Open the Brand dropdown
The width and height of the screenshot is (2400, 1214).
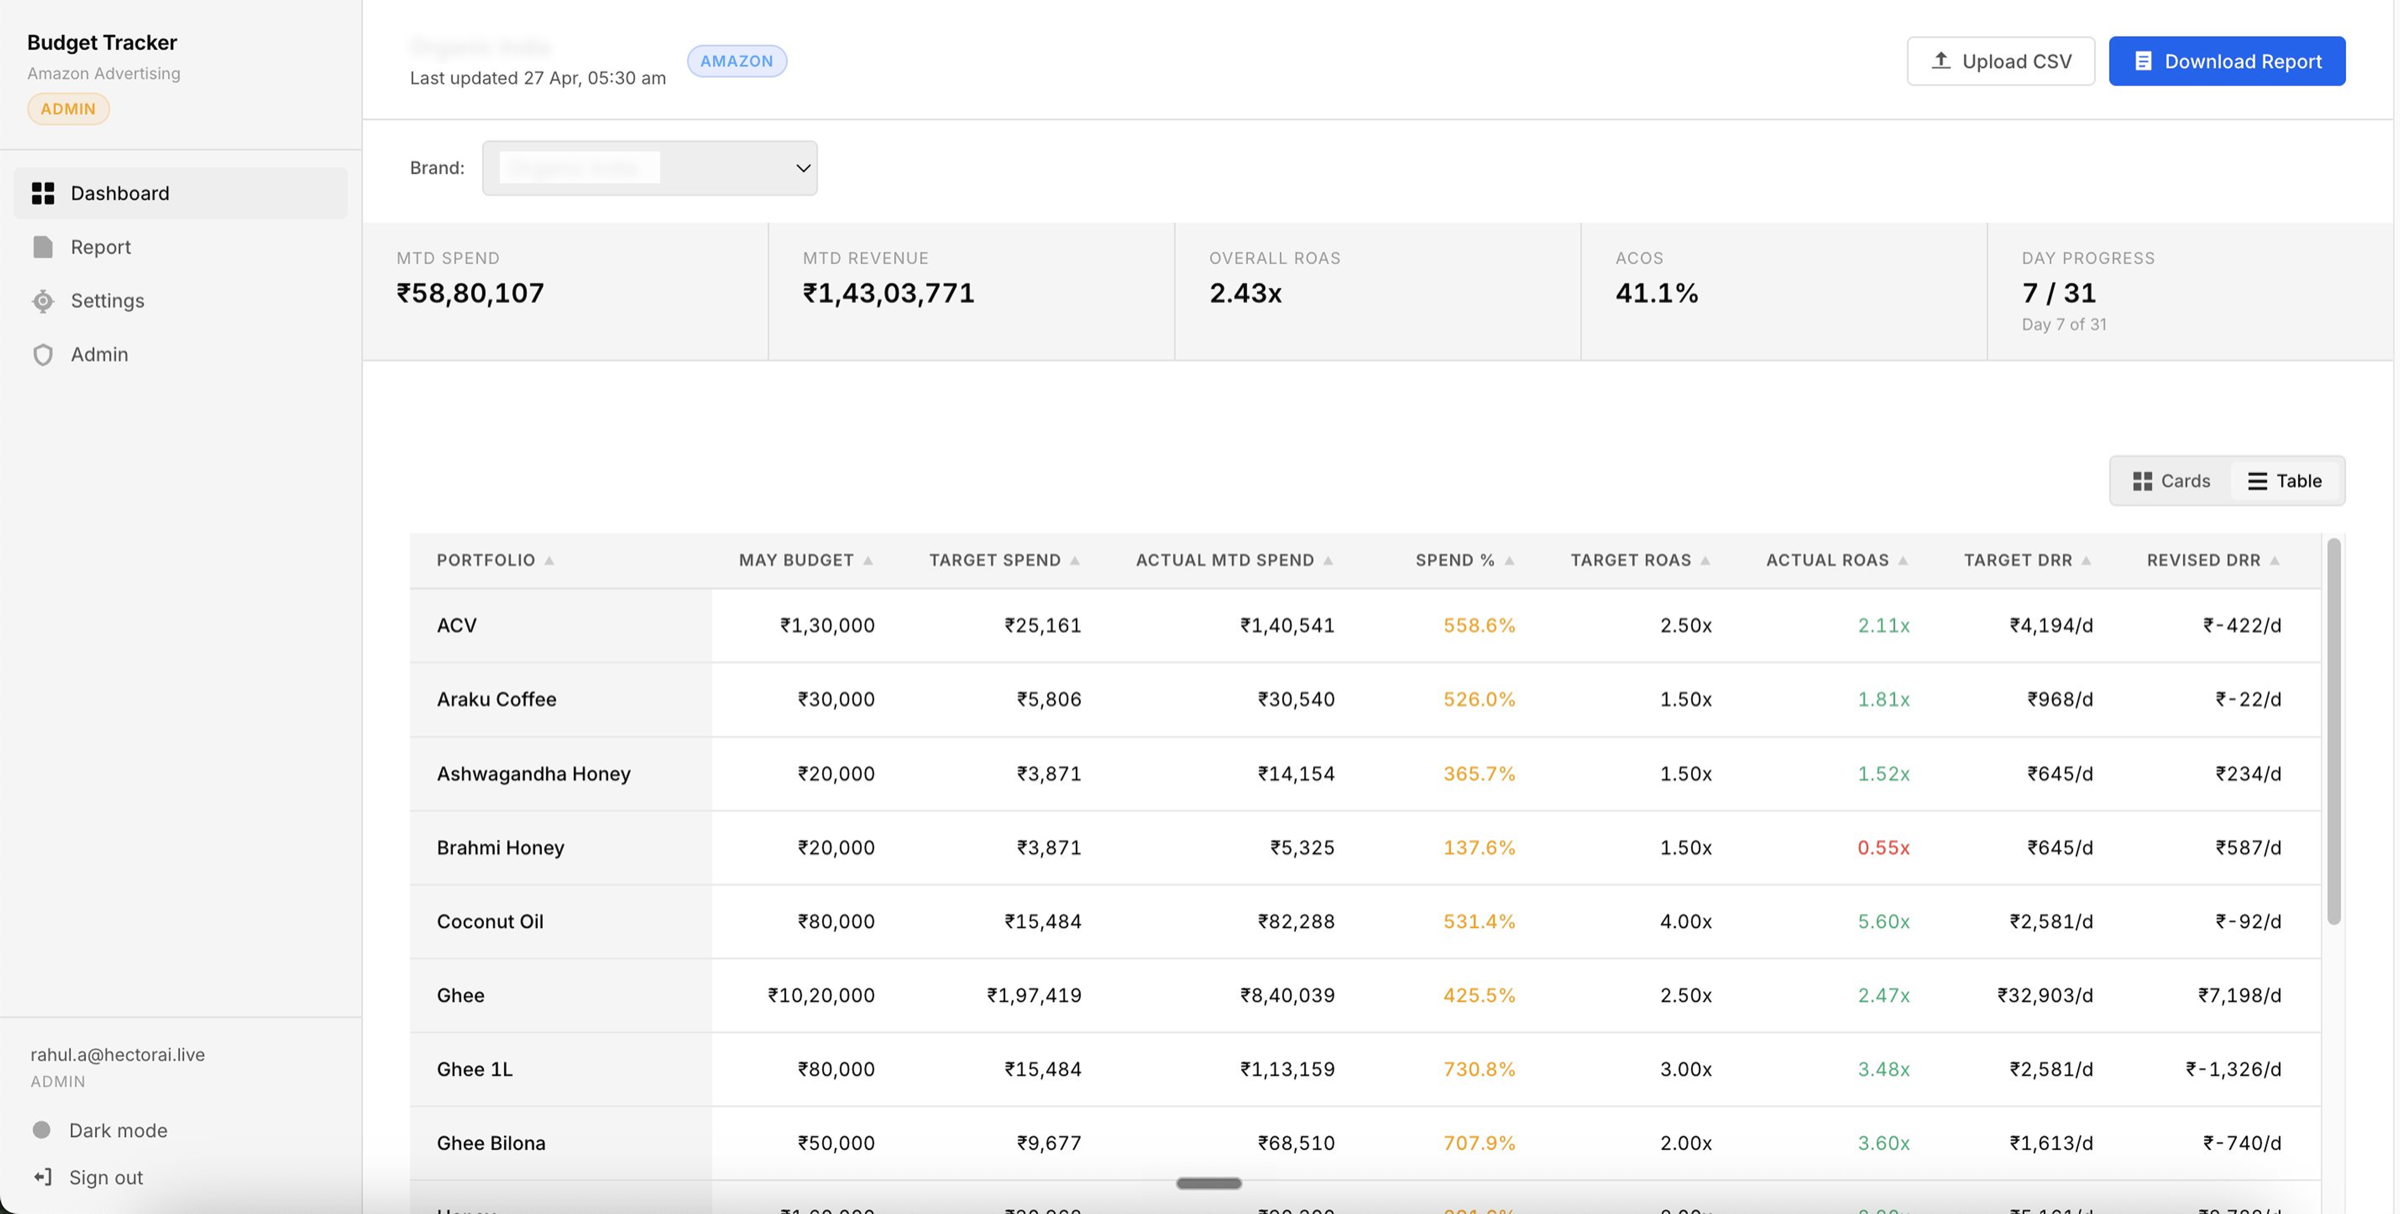point(650,168)
